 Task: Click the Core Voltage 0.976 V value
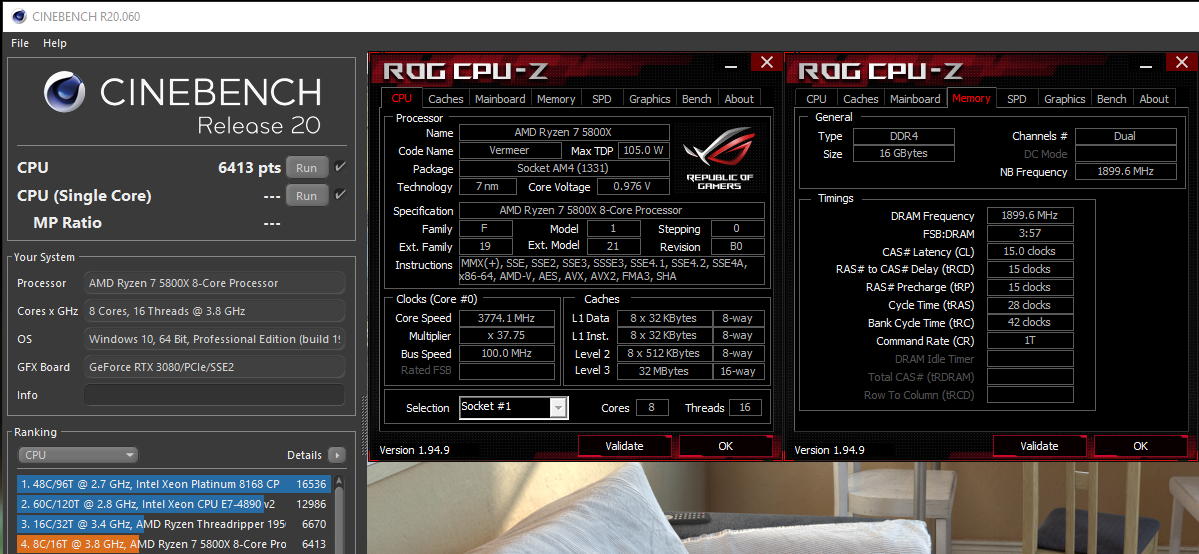coord(633,187)
